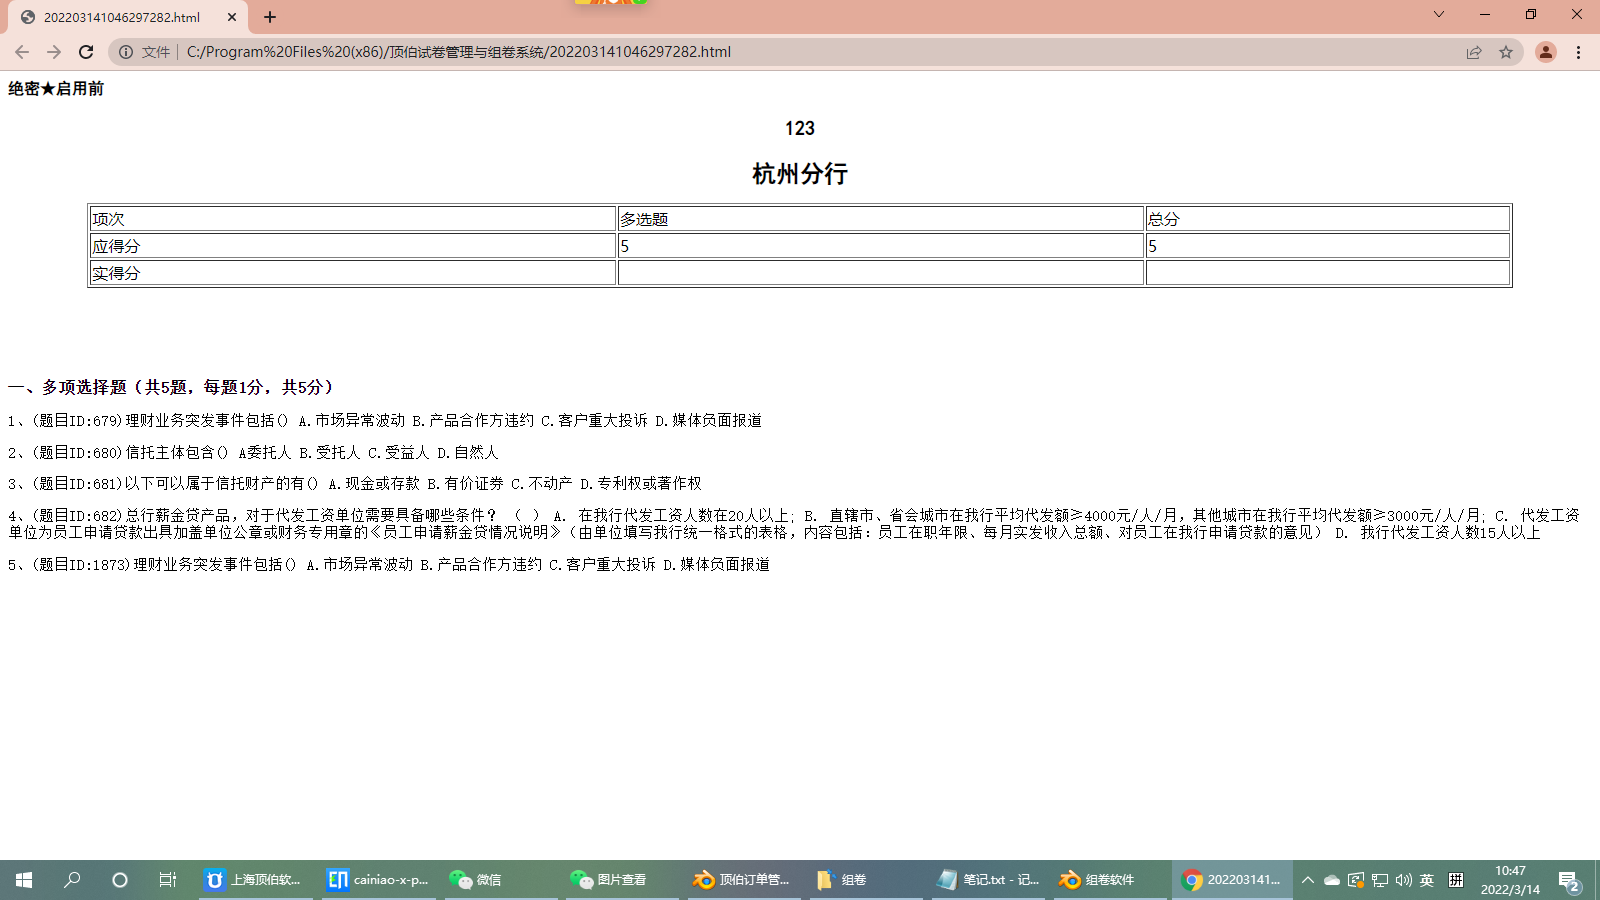Expand the tab search dropdown chevron
Viewport: 1600px width, 900px height.
pos(1439,14)
